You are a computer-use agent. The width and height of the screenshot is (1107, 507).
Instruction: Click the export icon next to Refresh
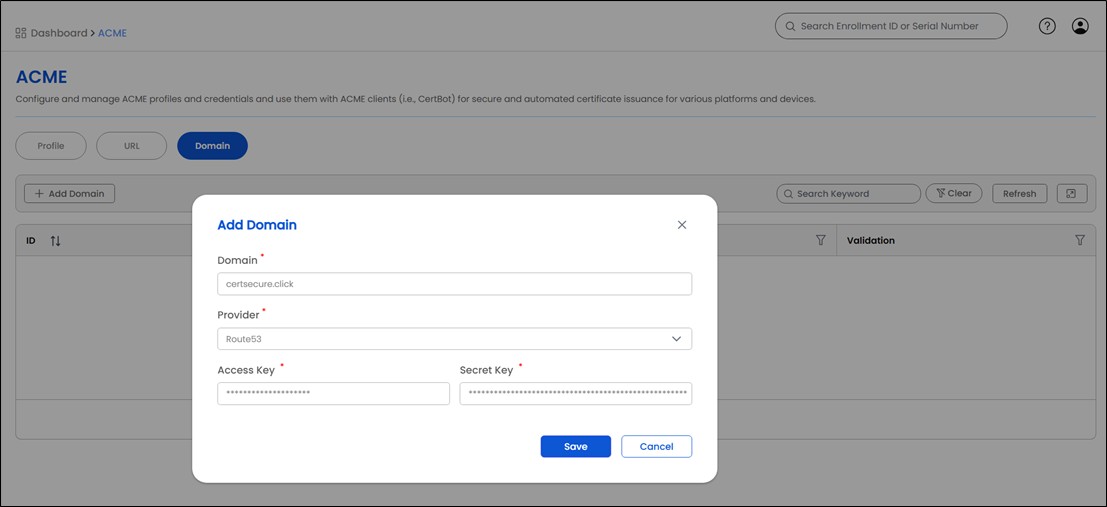click(x=1071, y=193)
